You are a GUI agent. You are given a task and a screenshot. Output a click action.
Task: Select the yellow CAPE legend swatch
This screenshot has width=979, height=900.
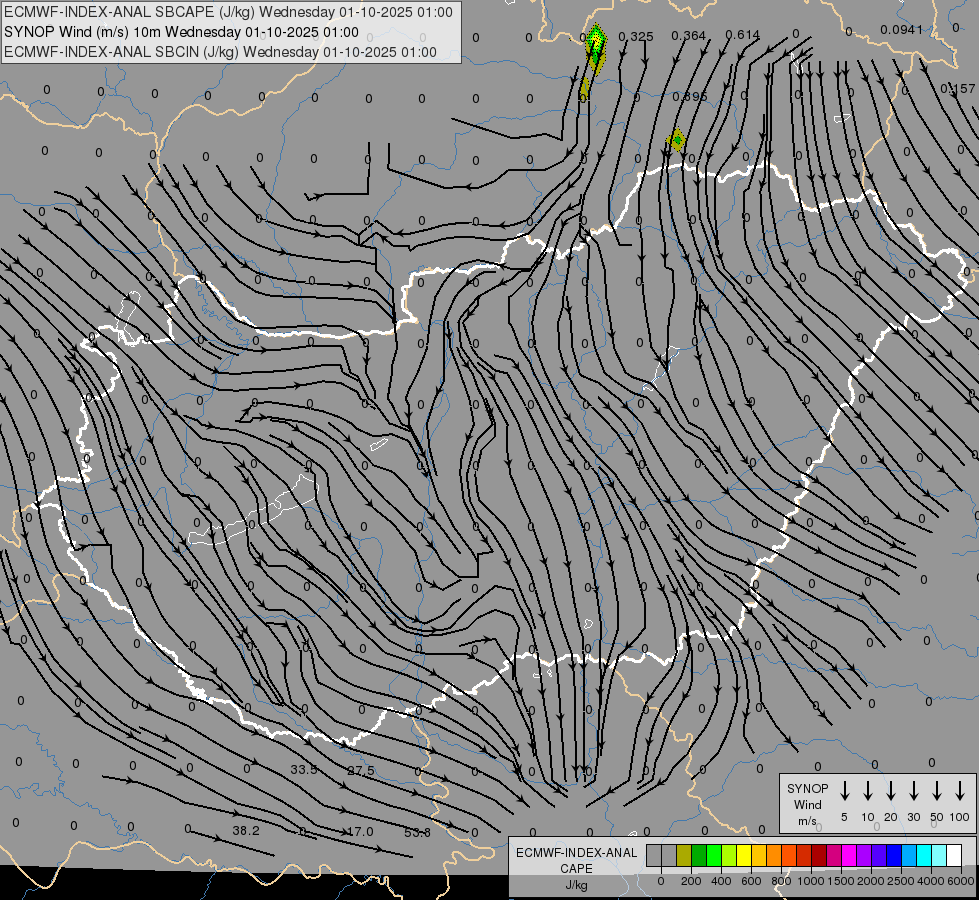(x=744, y=855)
